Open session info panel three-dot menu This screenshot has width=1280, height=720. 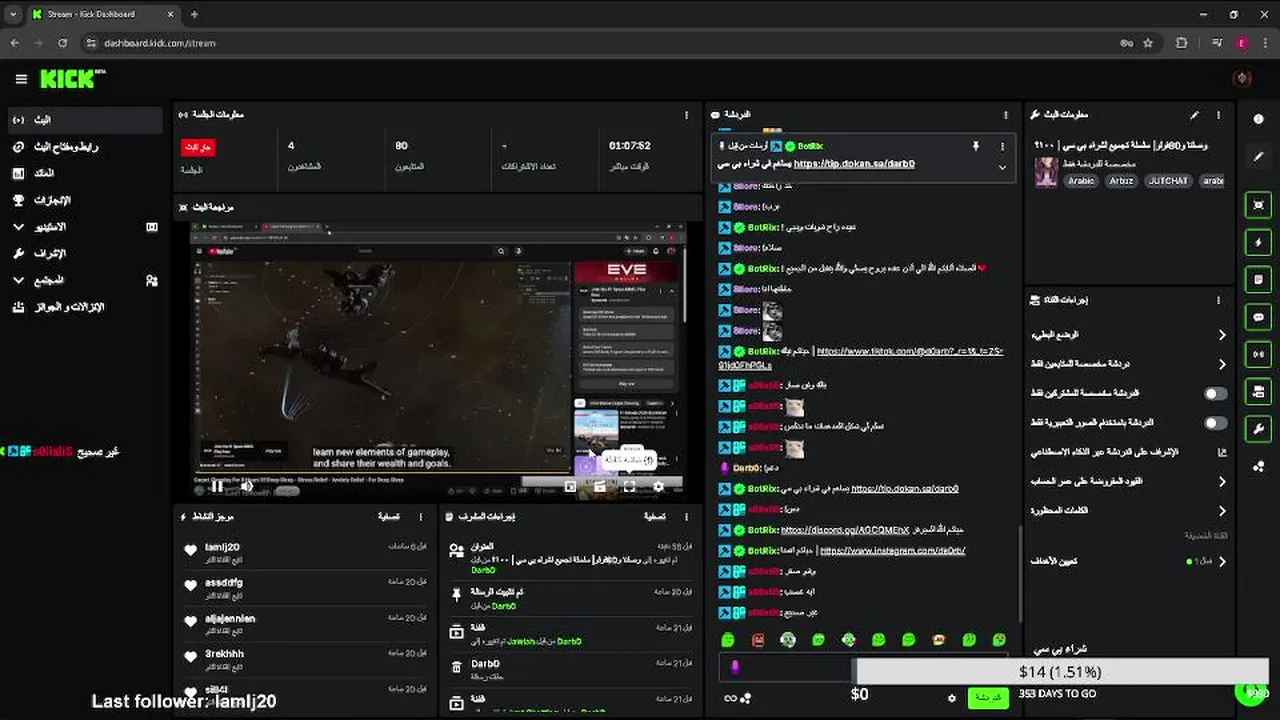pos(686,115)
